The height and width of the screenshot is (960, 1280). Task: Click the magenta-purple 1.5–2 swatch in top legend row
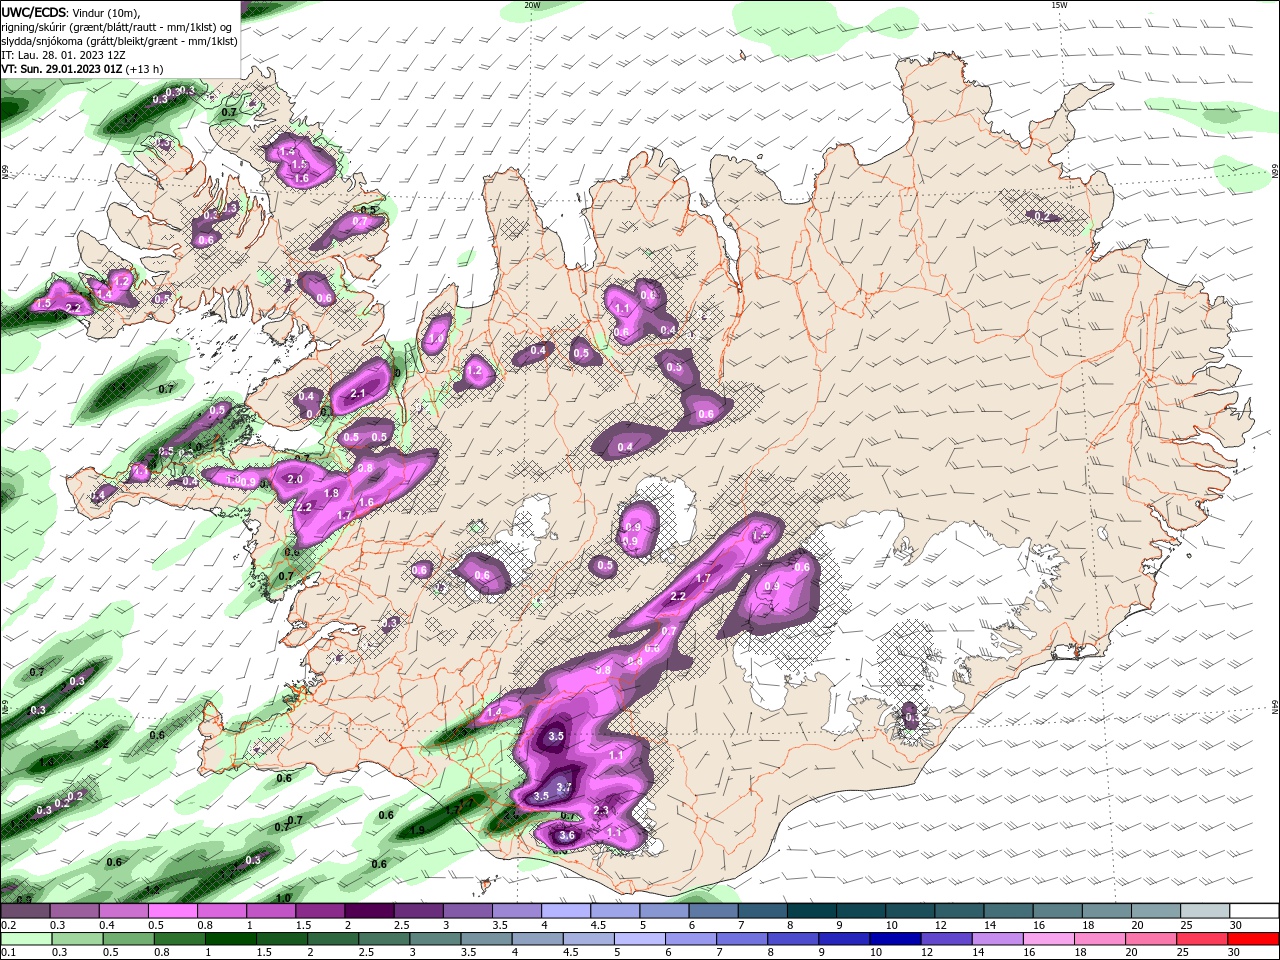320,911
